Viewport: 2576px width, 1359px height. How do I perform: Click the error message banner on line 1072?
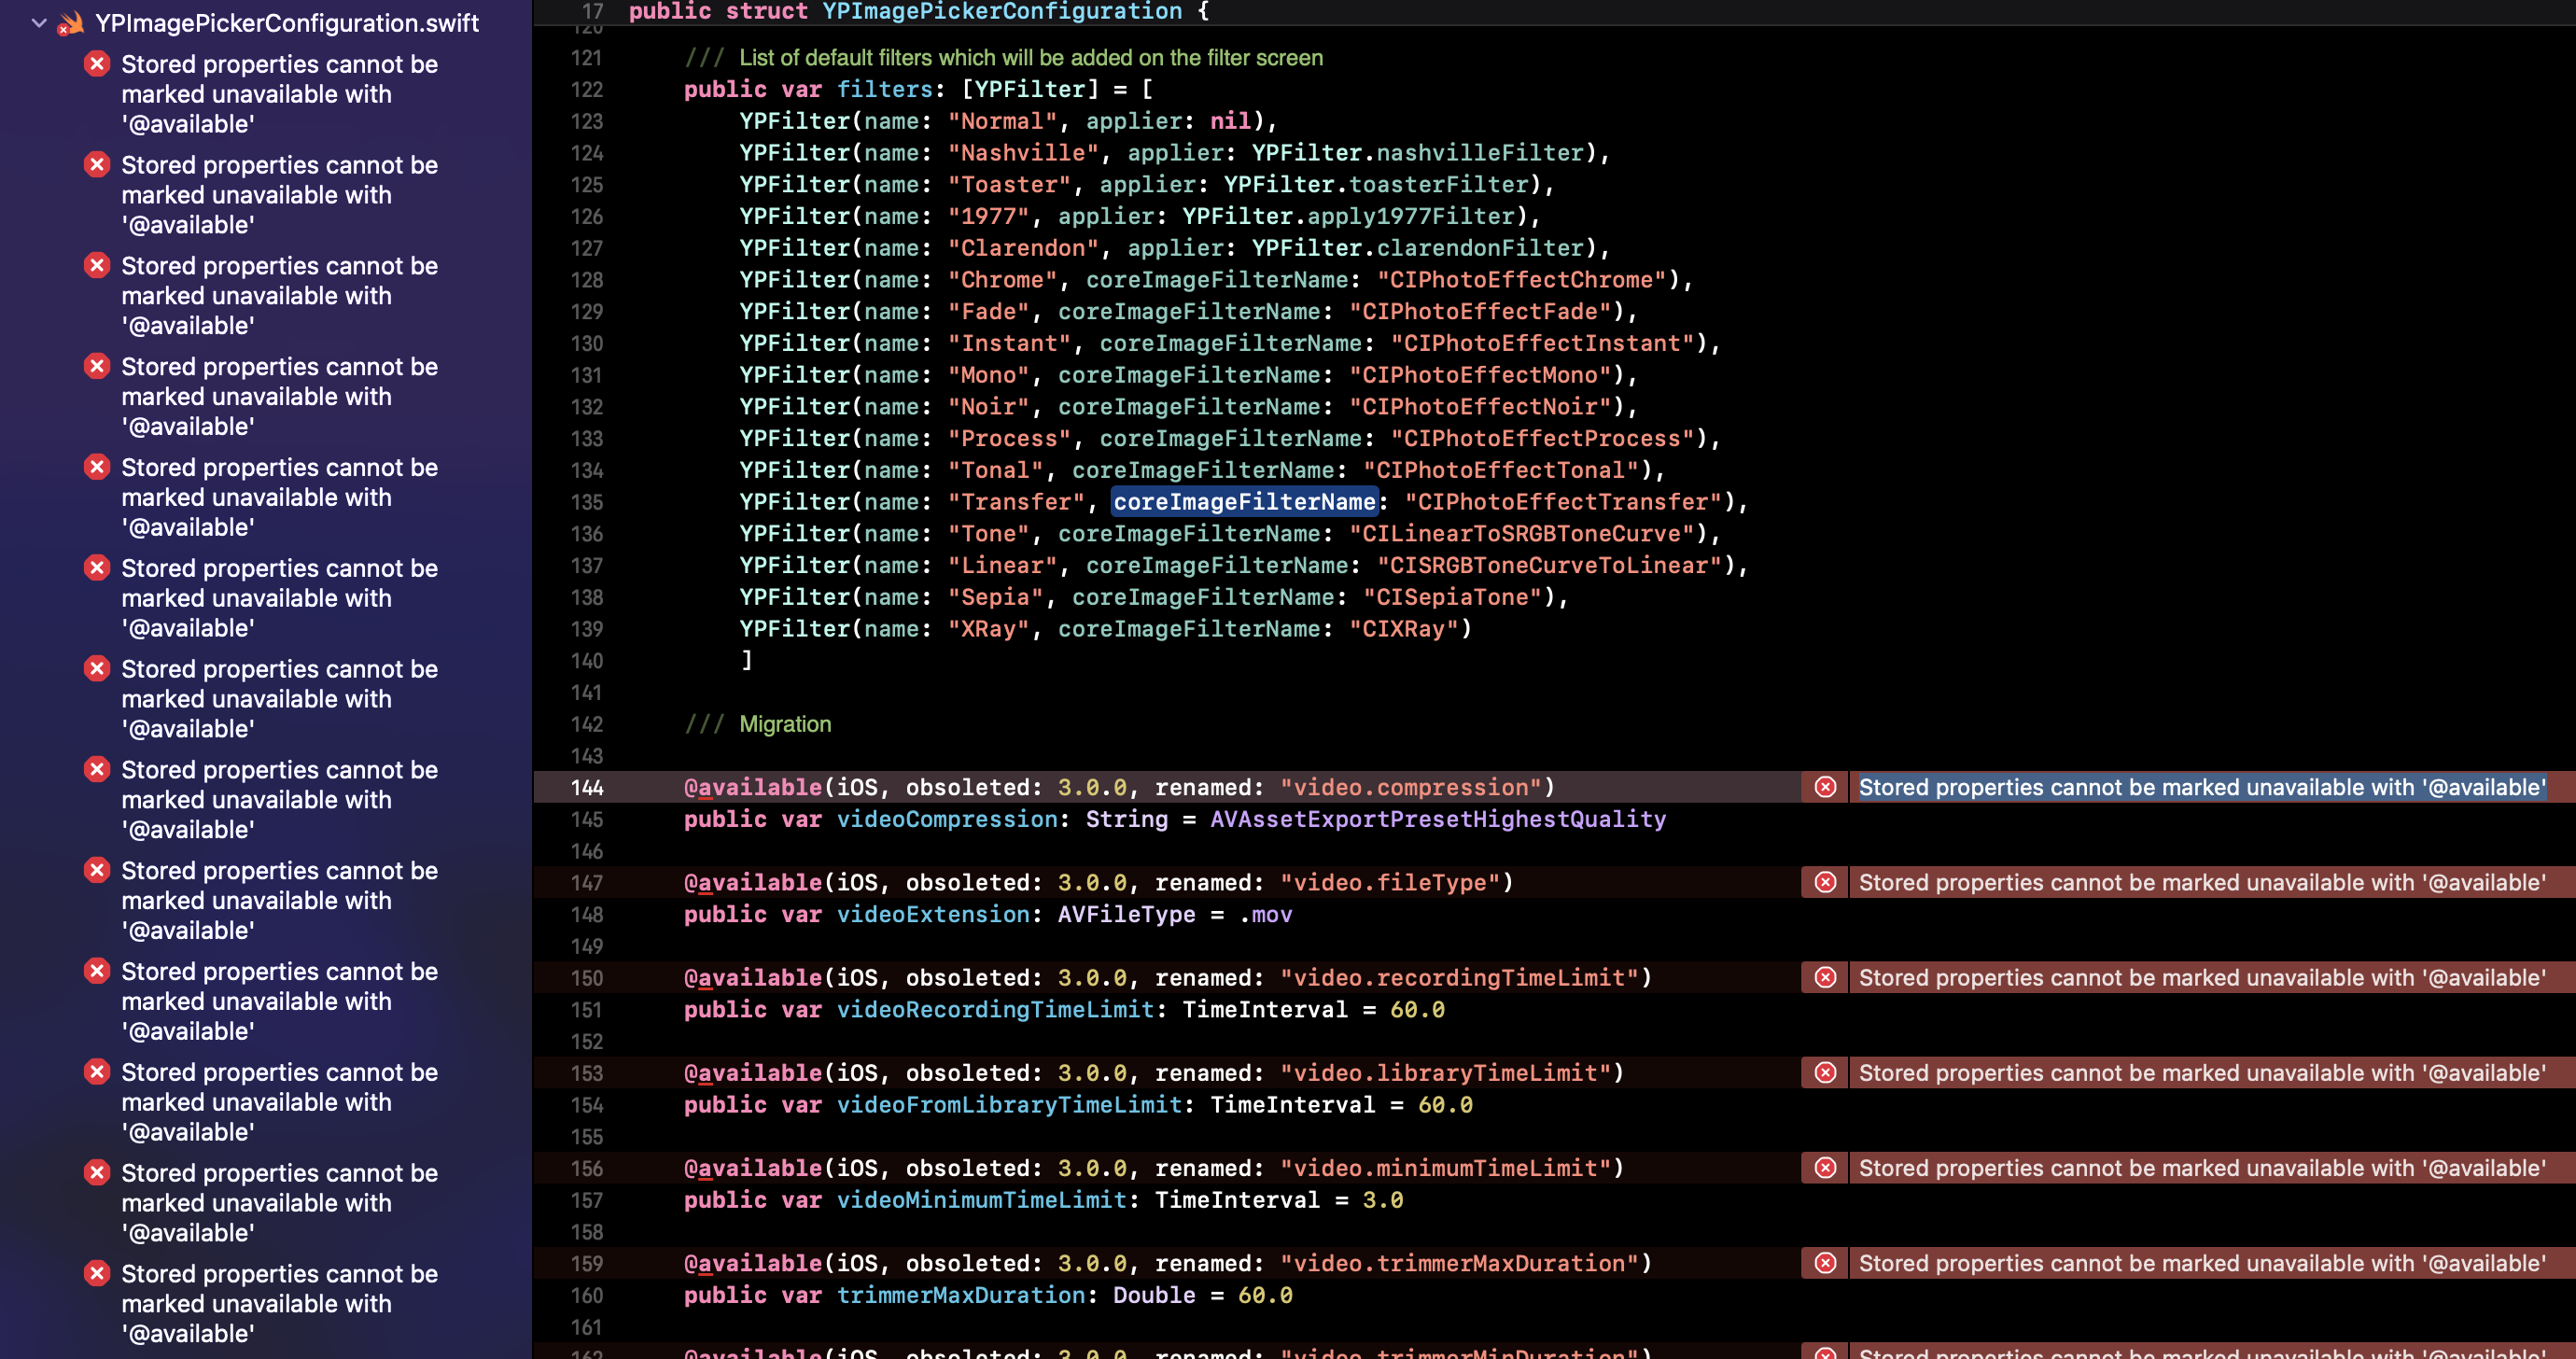click(2200, 1072)
